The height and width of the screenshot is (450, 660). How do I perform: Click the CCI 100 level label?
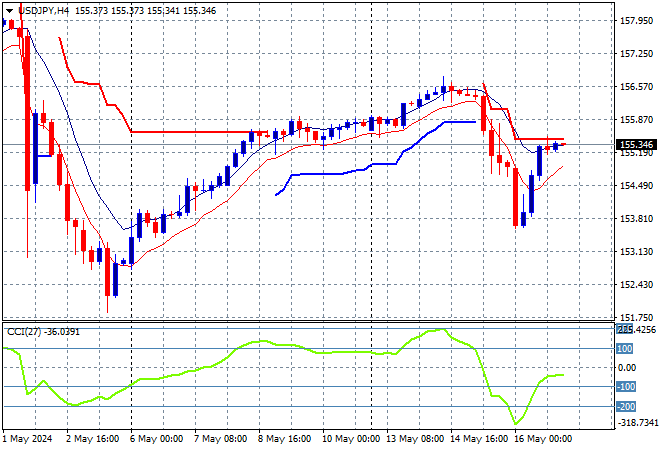(x=625, y=349)
